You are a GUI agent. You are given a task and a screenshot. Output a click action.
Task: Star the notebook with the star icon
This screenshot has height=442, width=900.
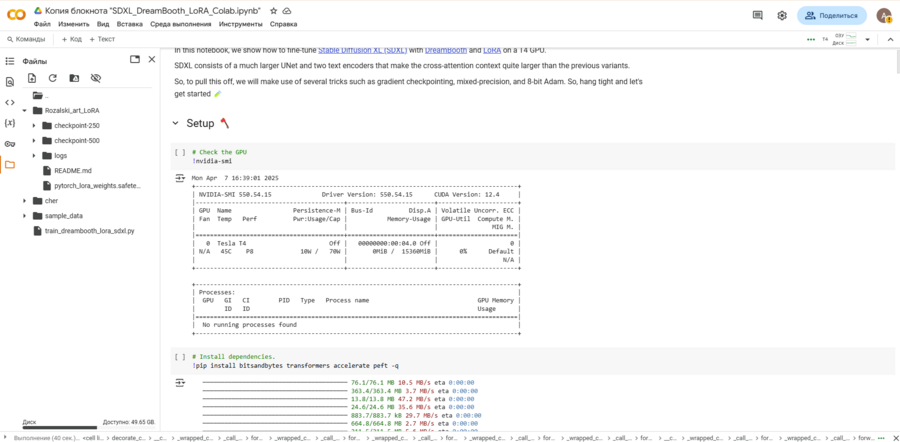point(274,11)
